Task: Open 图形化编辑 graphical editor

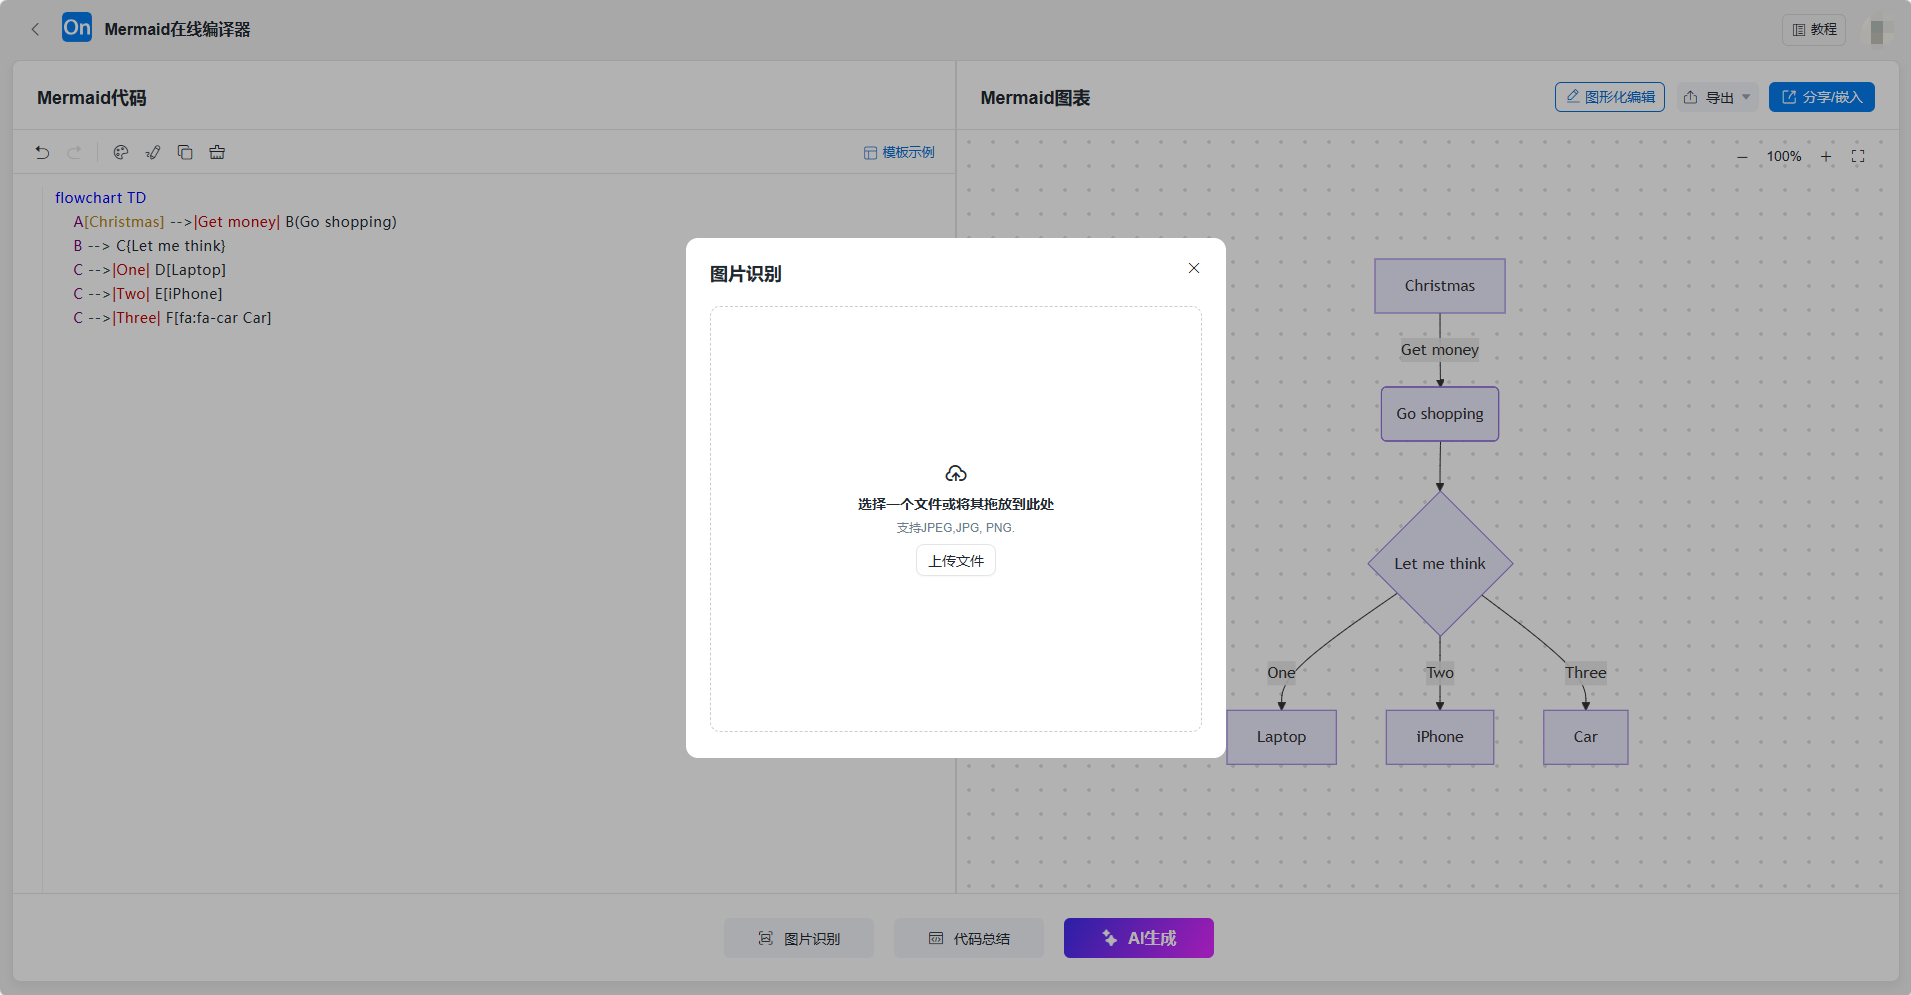Action: 1609,97
